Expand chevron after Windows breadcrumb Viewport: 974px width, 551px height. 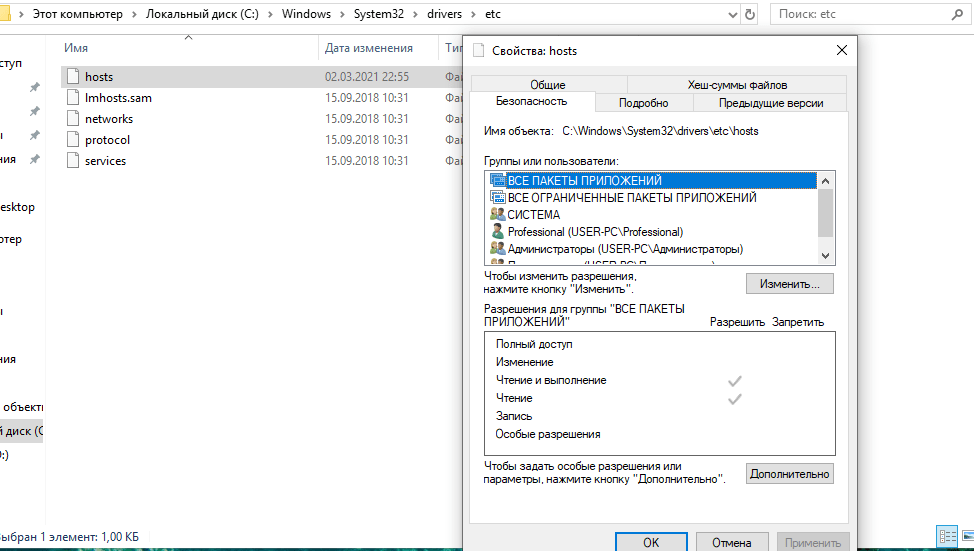[x=342, y=14]
